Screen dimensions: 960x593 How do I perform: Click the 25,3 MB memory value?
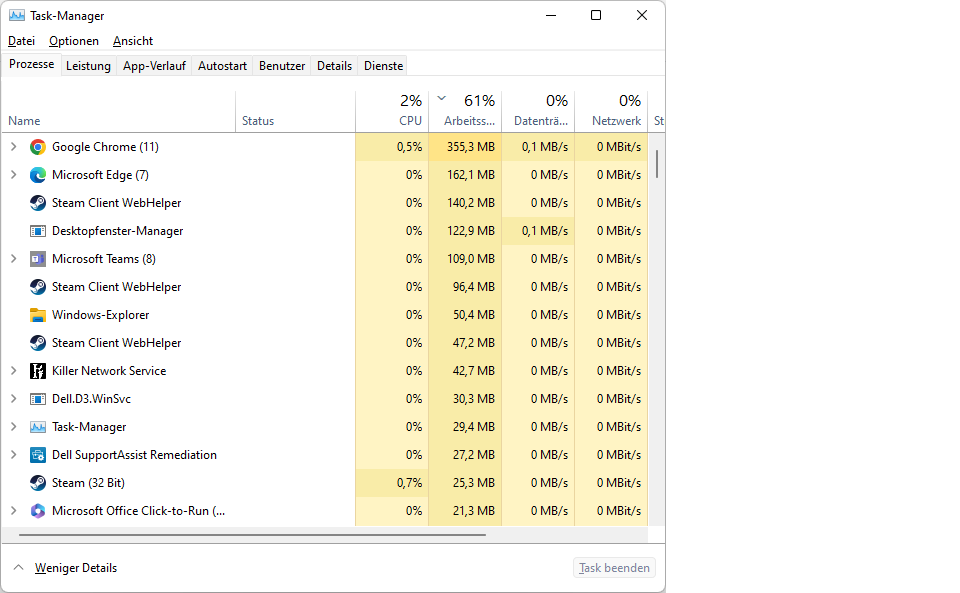click(474, 483)
